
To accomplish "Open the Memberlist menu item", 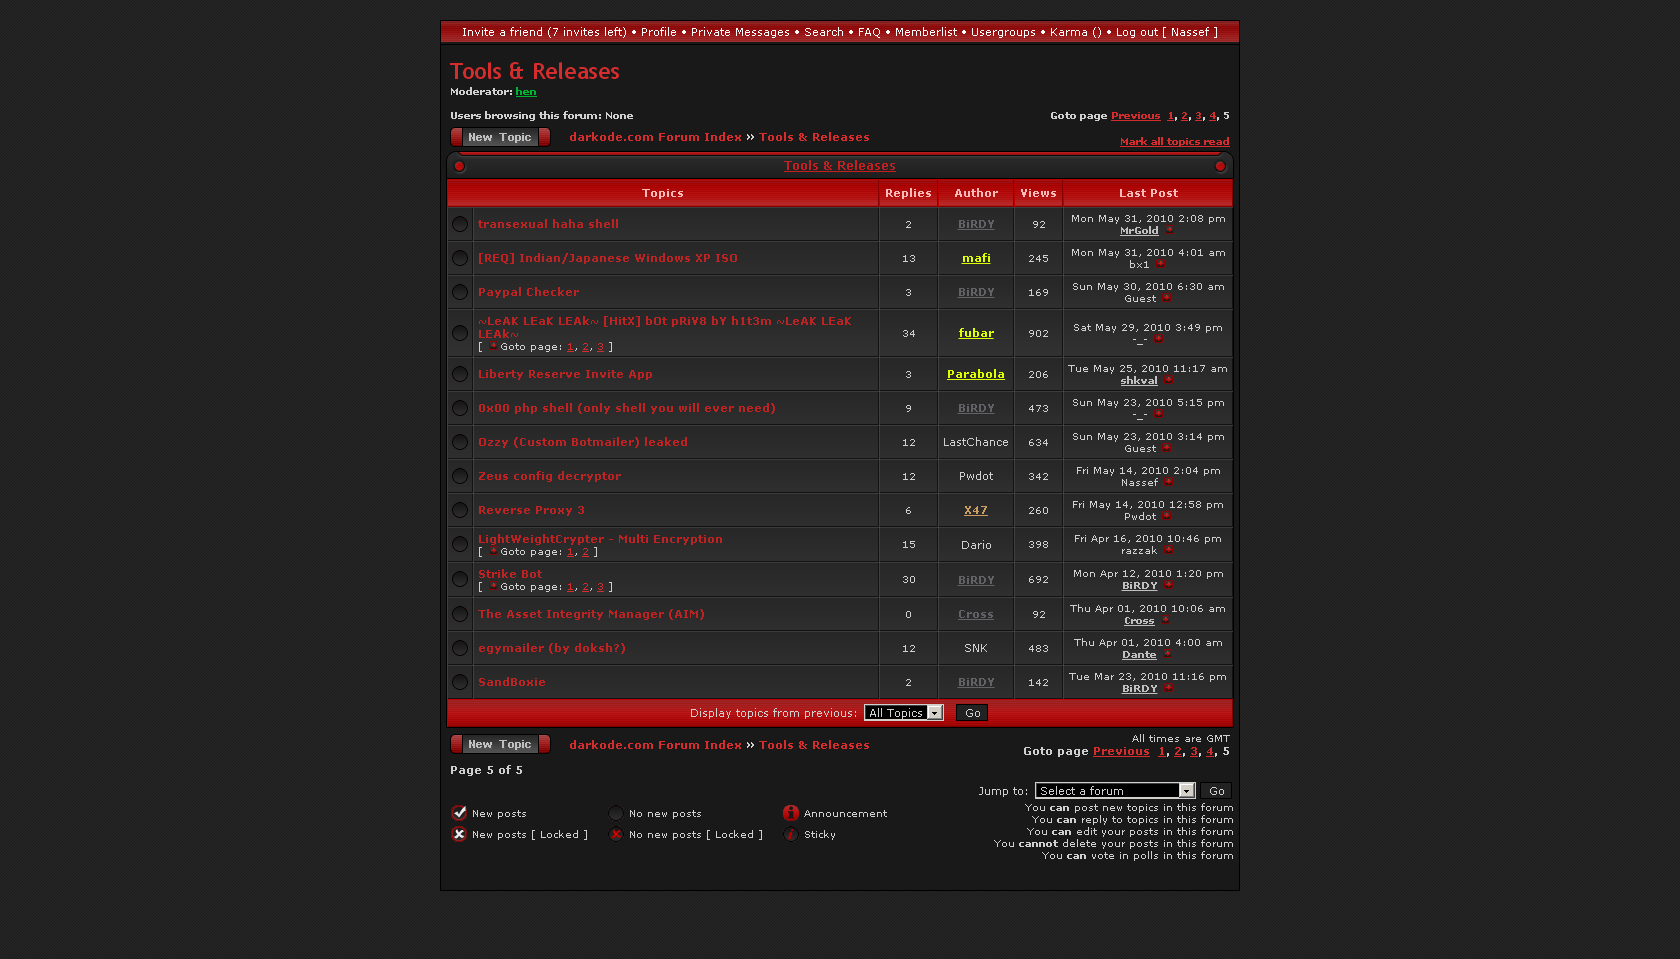I will point(925,32).
